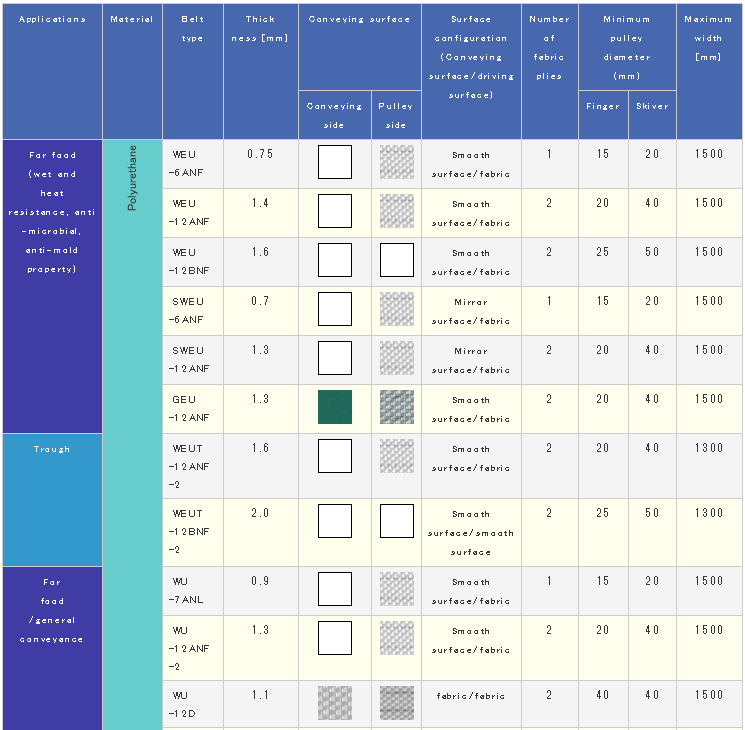Click the WEUT-12ANF-2 belt type name
The height and width of the screenshot is (730, 745).
tap(193, 466)
